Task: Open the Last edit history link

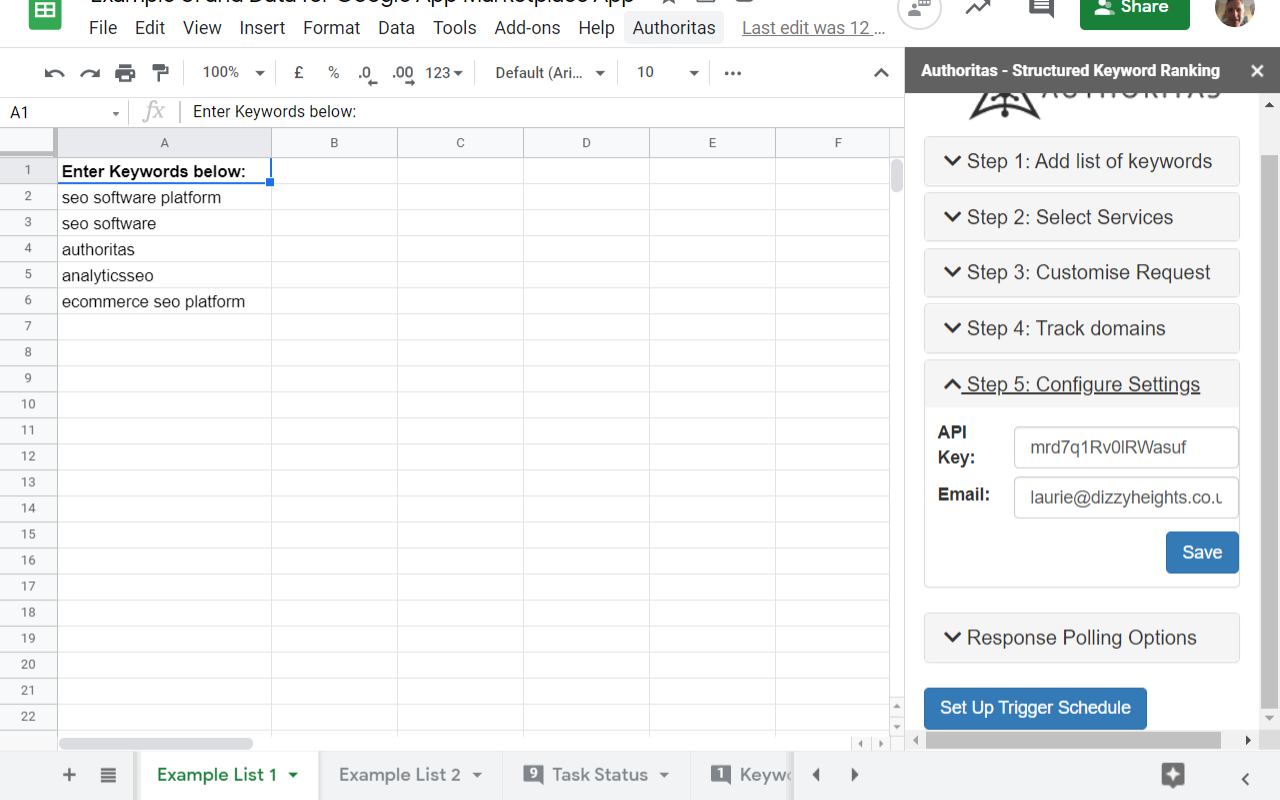Action: click(813, 28)
